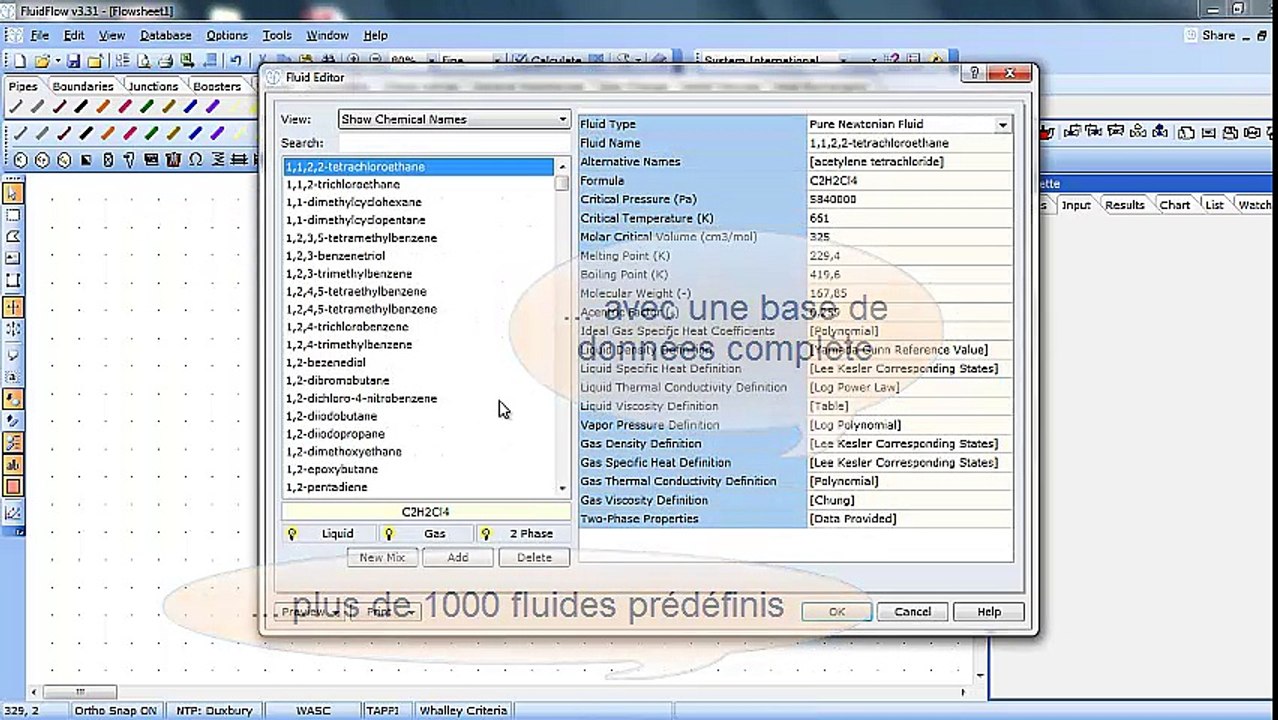The height and width of the screenshot is (720, 1278).
Task: Open the File menu
Action: (x=39, y=35)
